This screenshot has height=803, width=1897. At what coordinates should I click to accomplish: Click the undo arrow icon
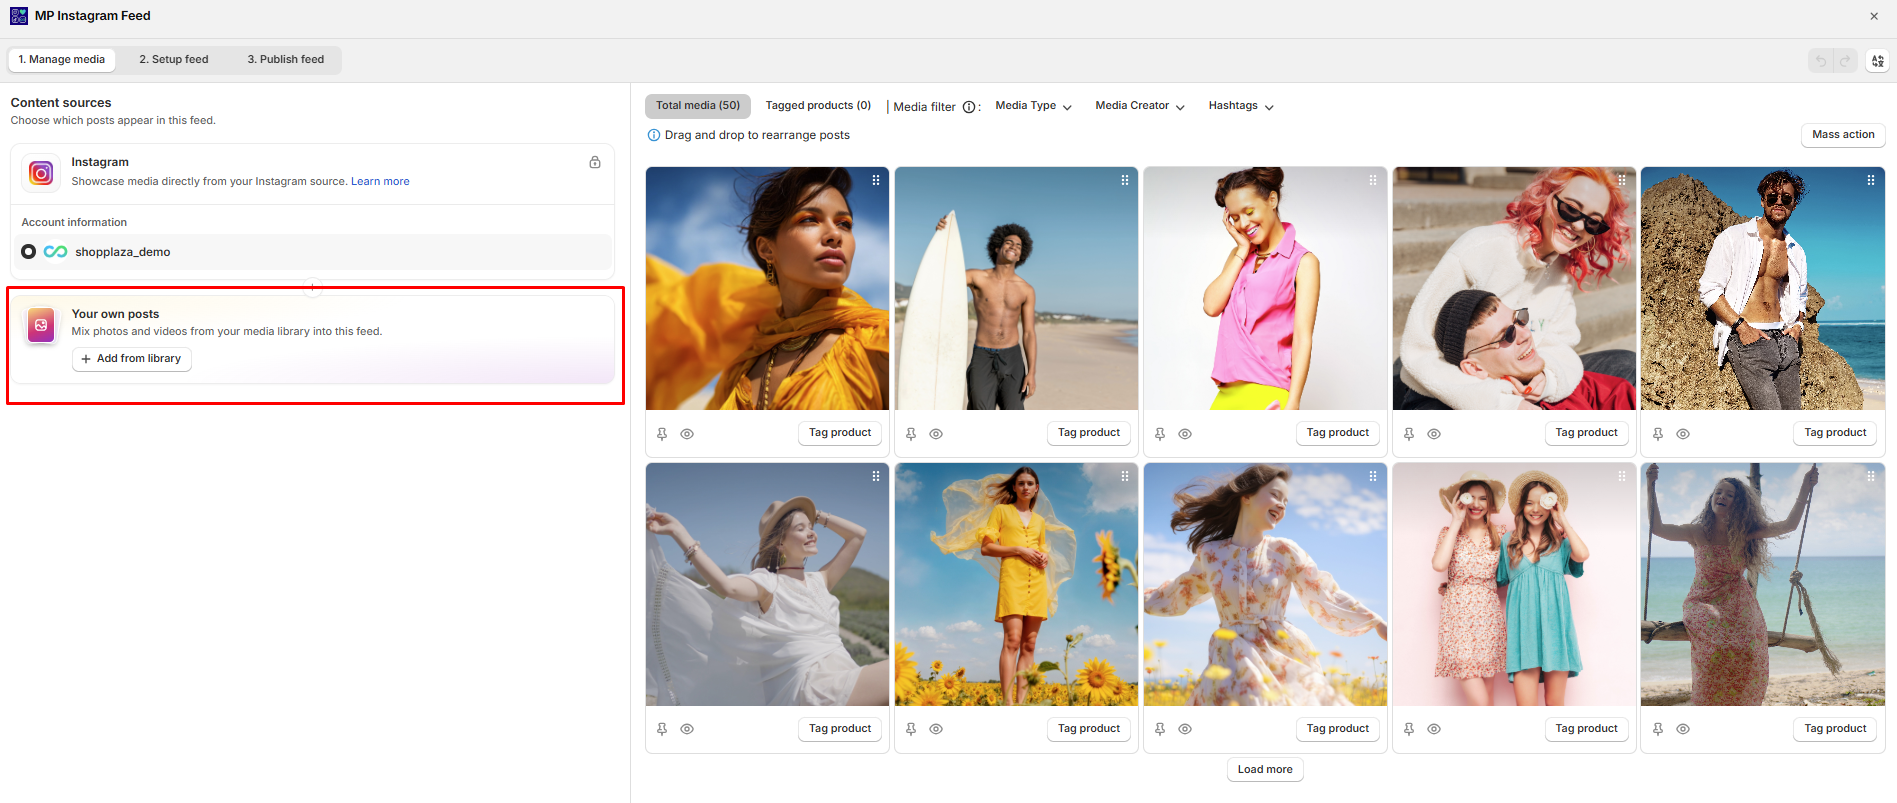coord(1821,61)
